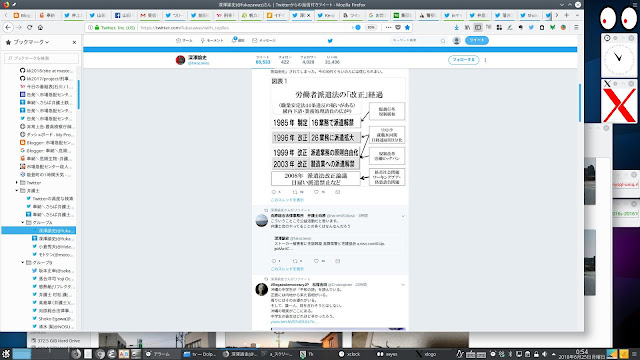Screen dimensions: 640x360
Task: Click the green padlock security icon
Action: 97,27
